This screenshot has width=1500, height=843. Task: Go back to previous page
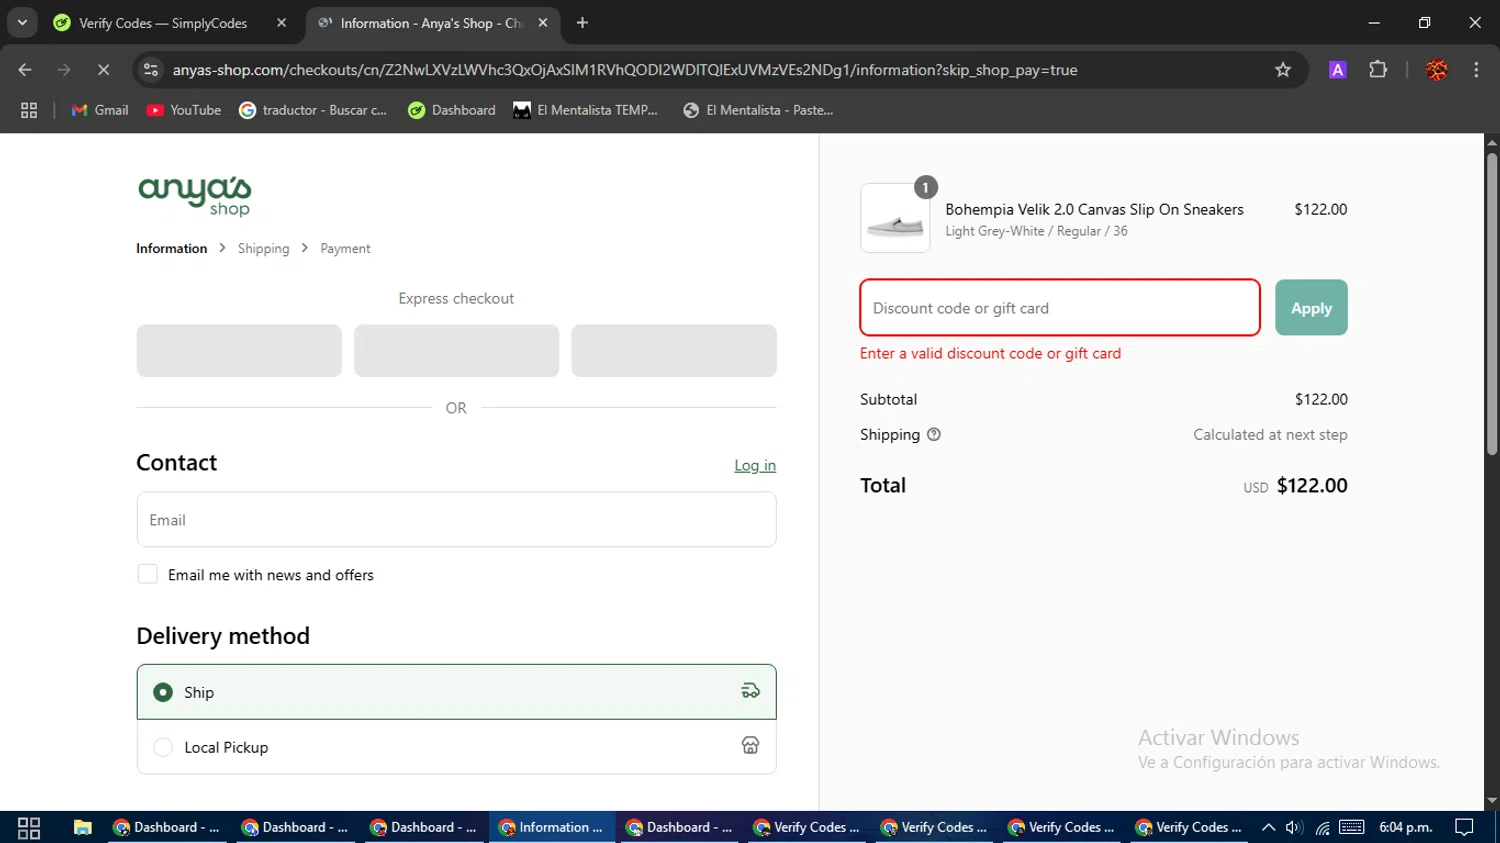point(25,70)
